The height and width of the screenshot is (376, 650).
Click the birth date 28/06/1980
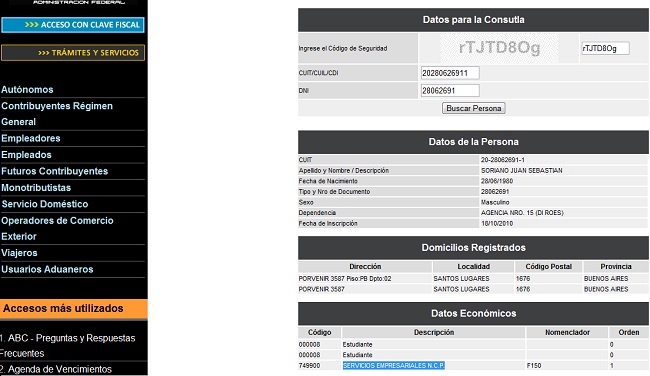[497, 181]
